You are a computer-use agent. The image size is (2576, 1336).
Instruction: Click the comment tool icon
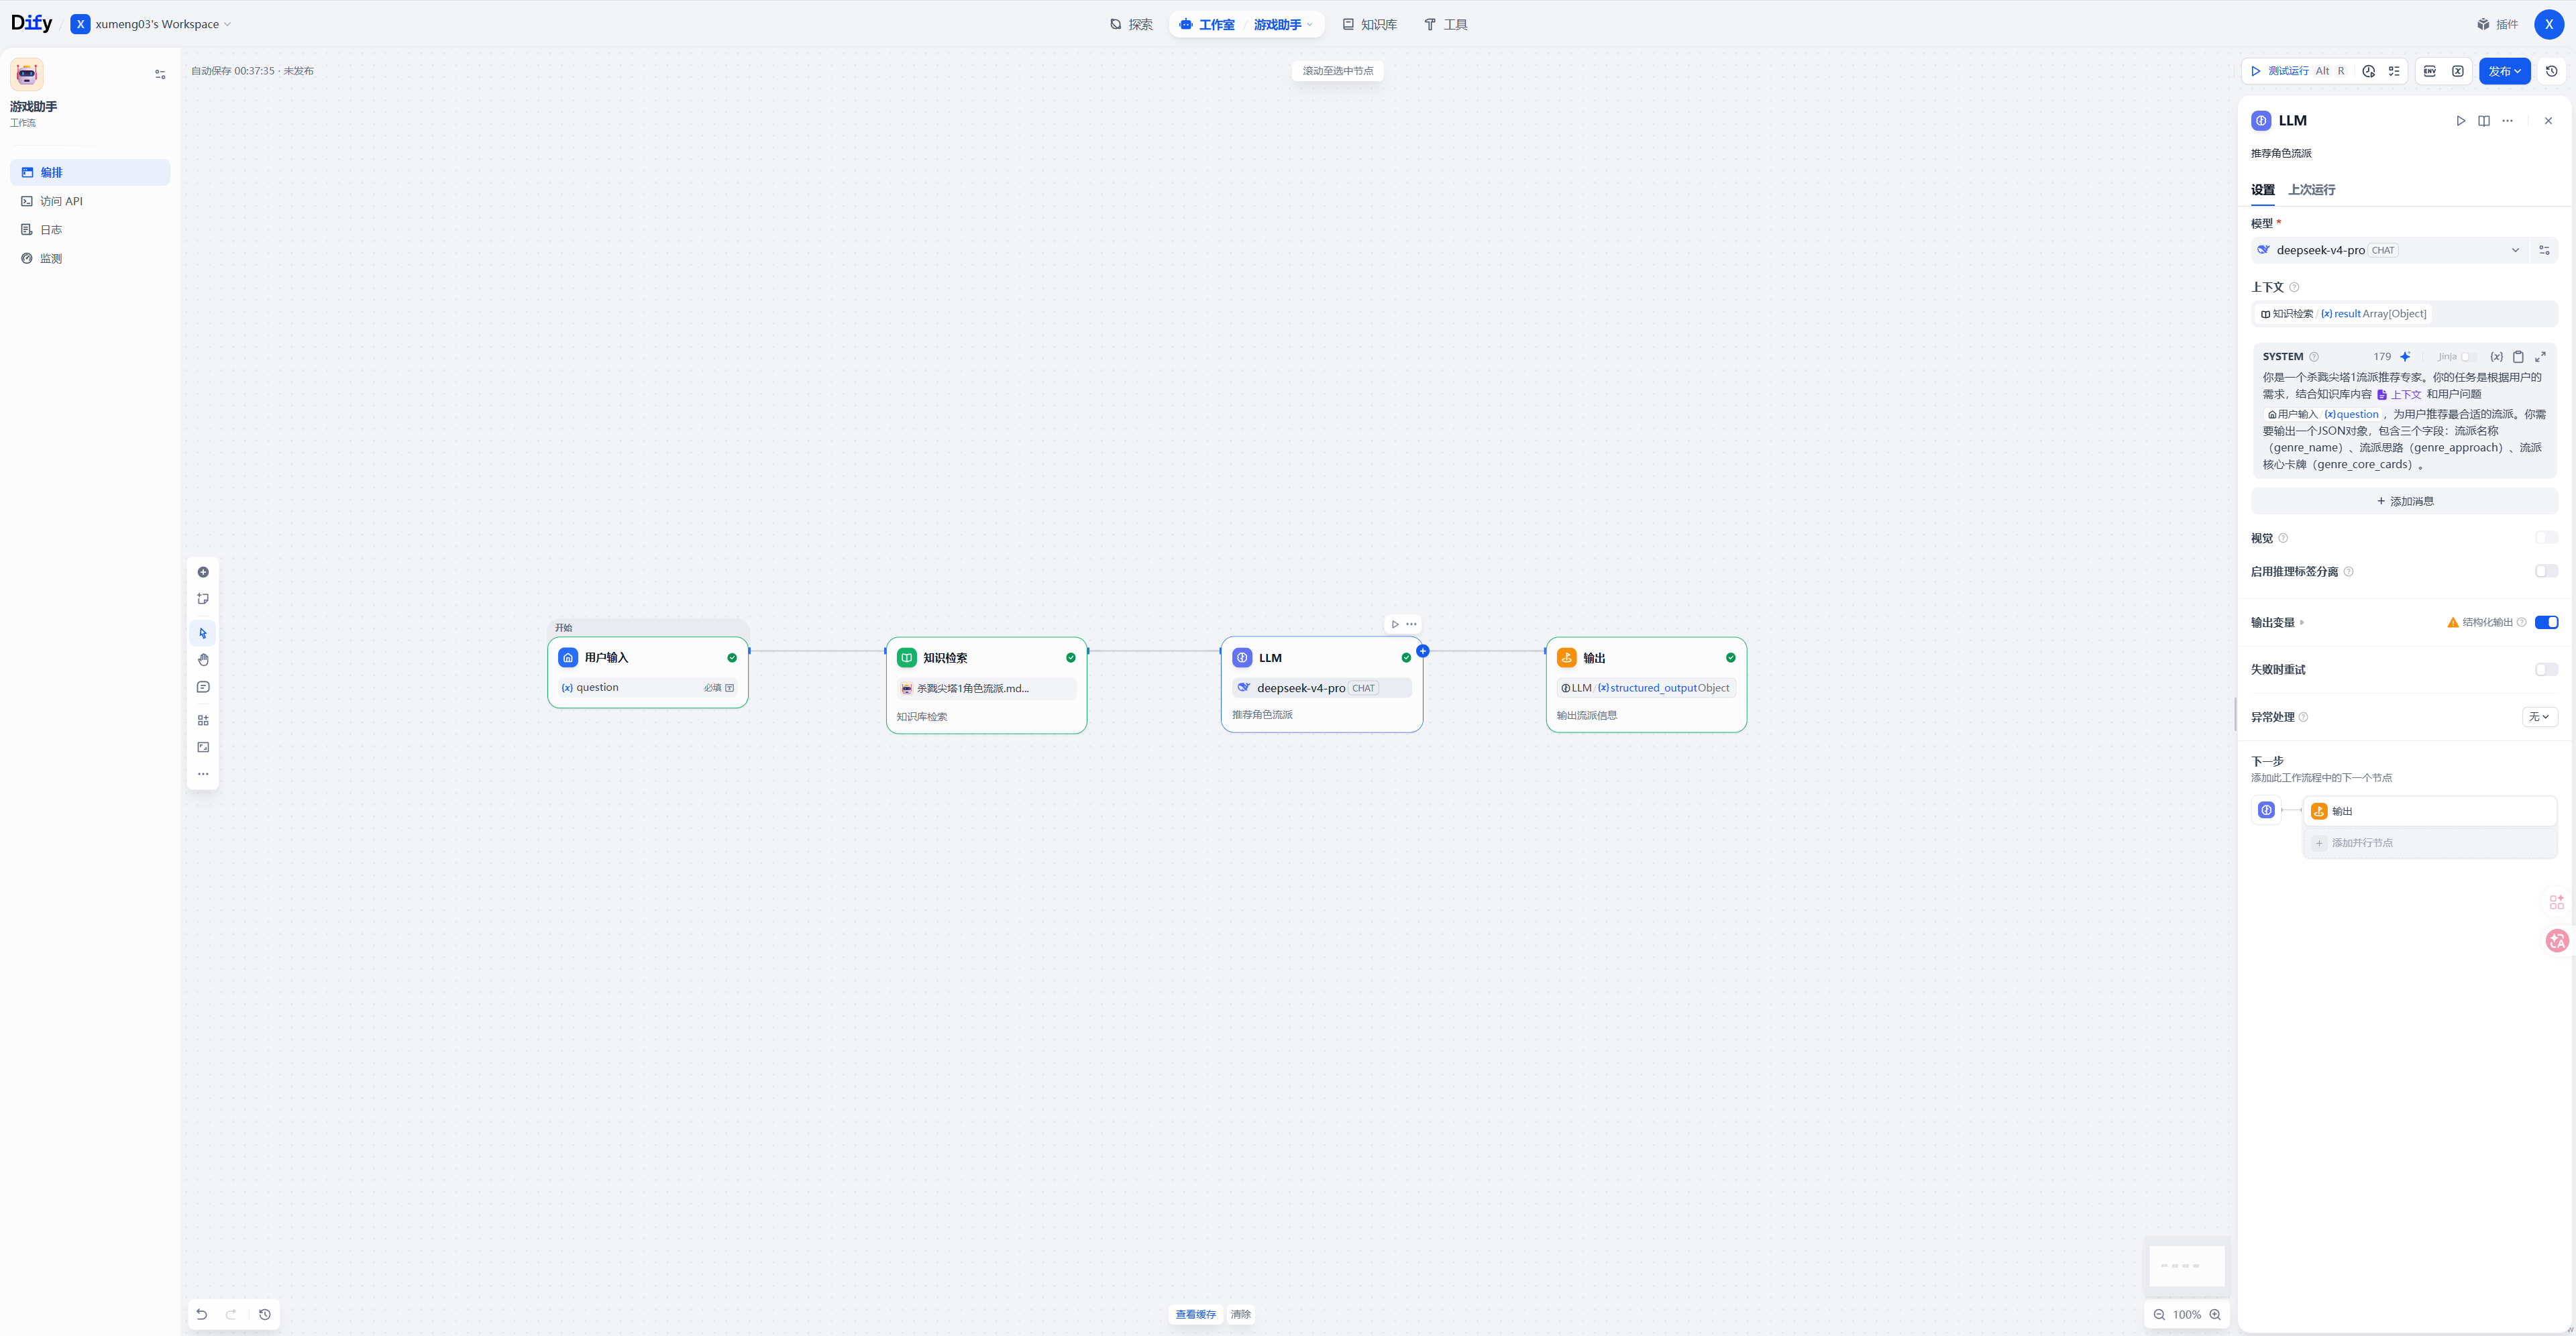pyautogui.click(x=203, y=687)
